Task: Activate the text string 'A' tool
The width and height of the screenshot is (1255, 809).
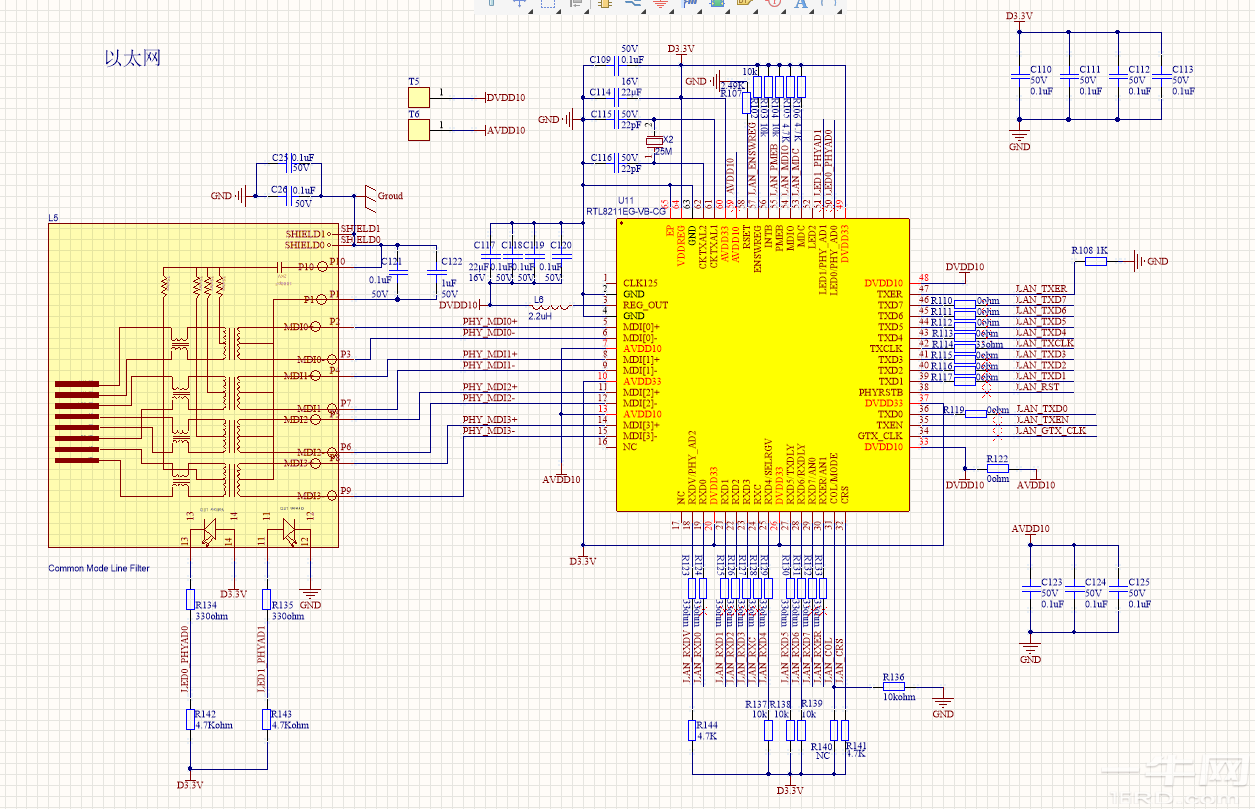Action: click(x=801, y=3)
